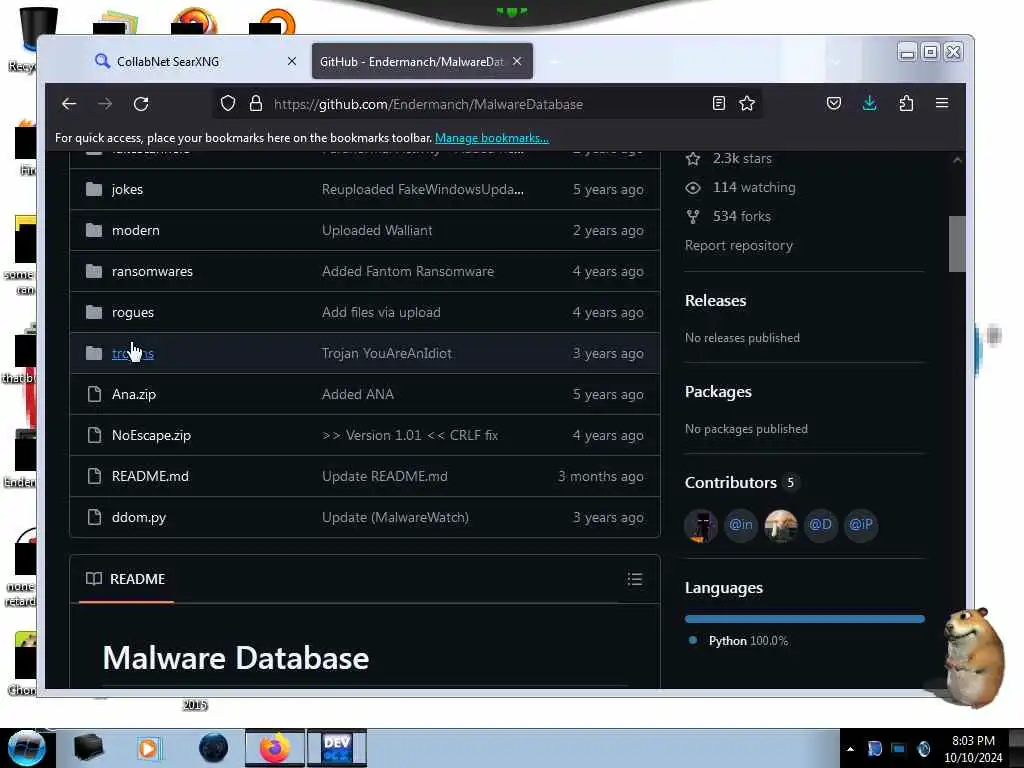Screen dimensions: 1024x768
Task: Click the trojans folder icon
Action: (x=94, y=353)
